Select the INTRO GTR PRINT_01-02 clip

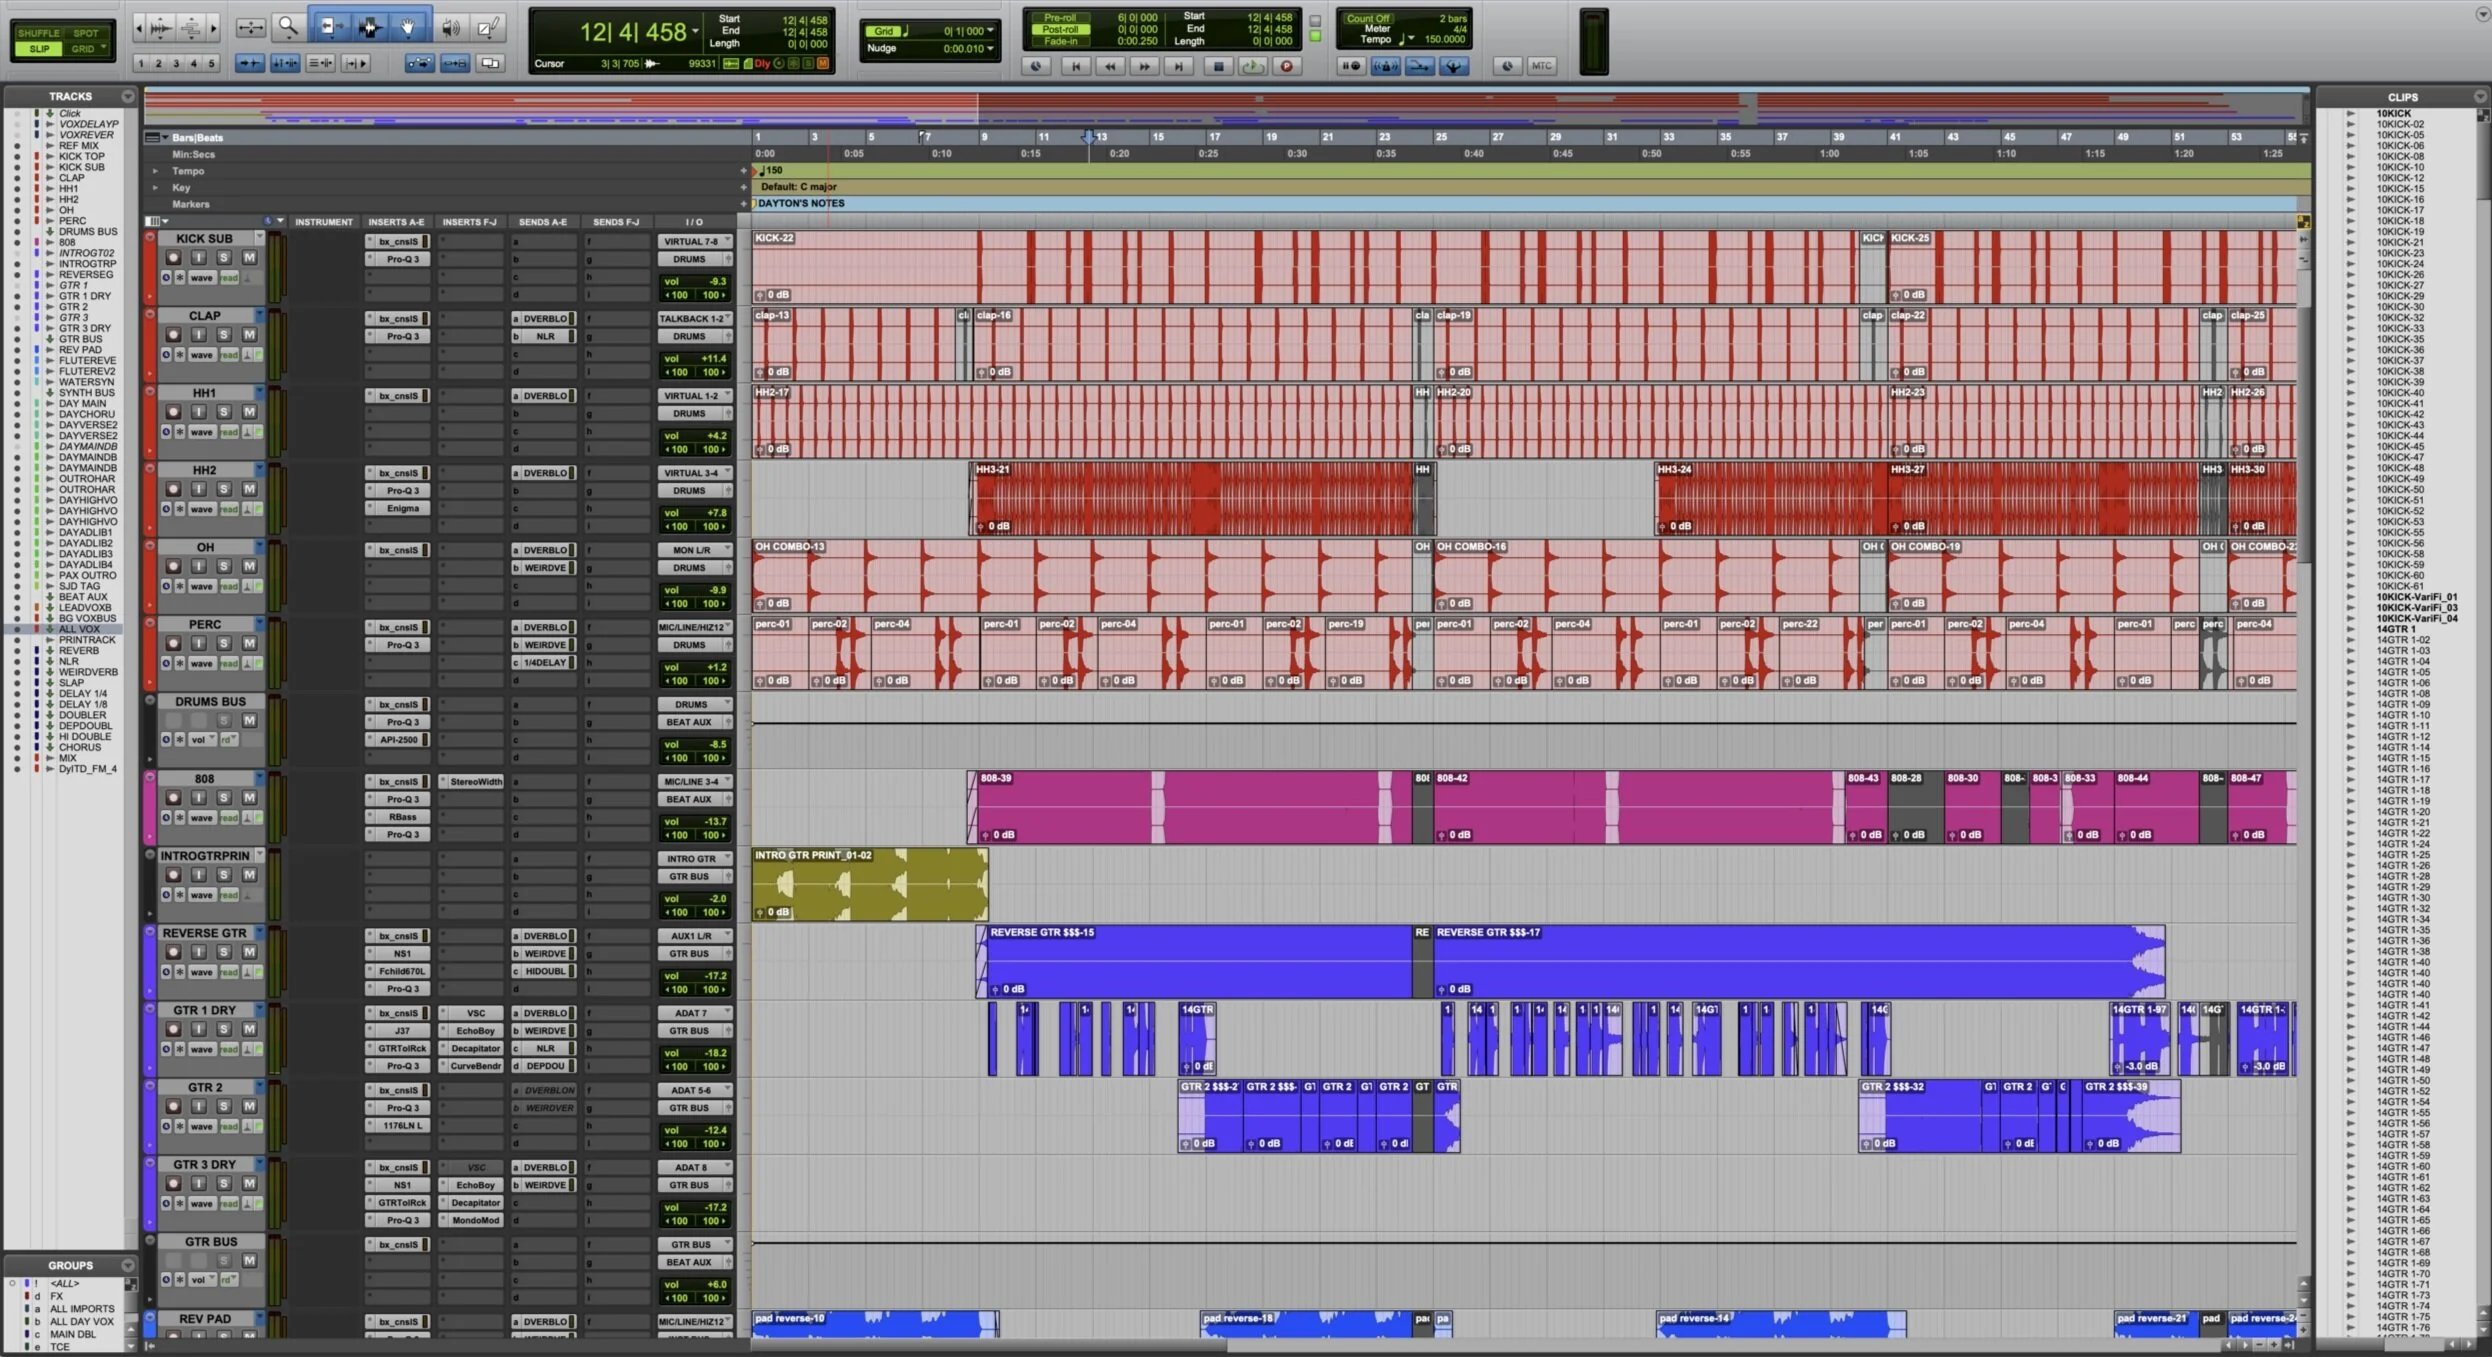(868, 885)
